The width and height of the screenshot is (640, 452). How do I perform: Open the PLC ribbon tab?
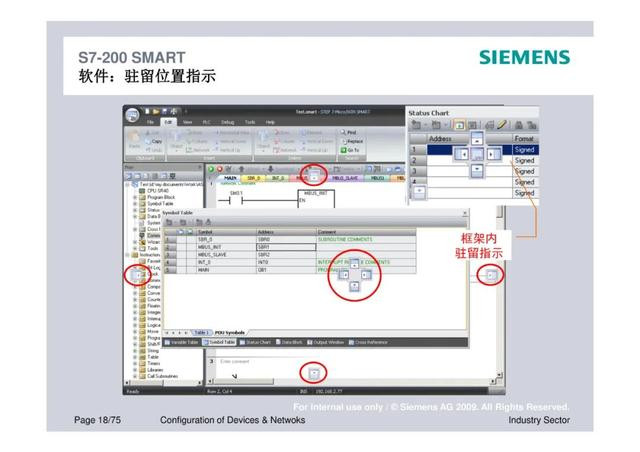click(207, 122)
